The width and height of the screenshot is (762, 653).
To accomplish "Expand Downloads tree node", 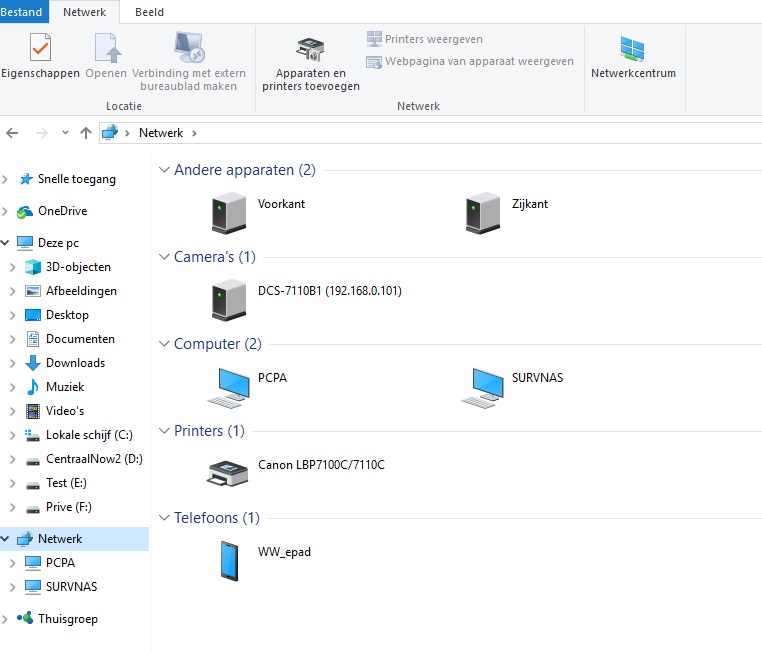I will [x=13, y=363].
